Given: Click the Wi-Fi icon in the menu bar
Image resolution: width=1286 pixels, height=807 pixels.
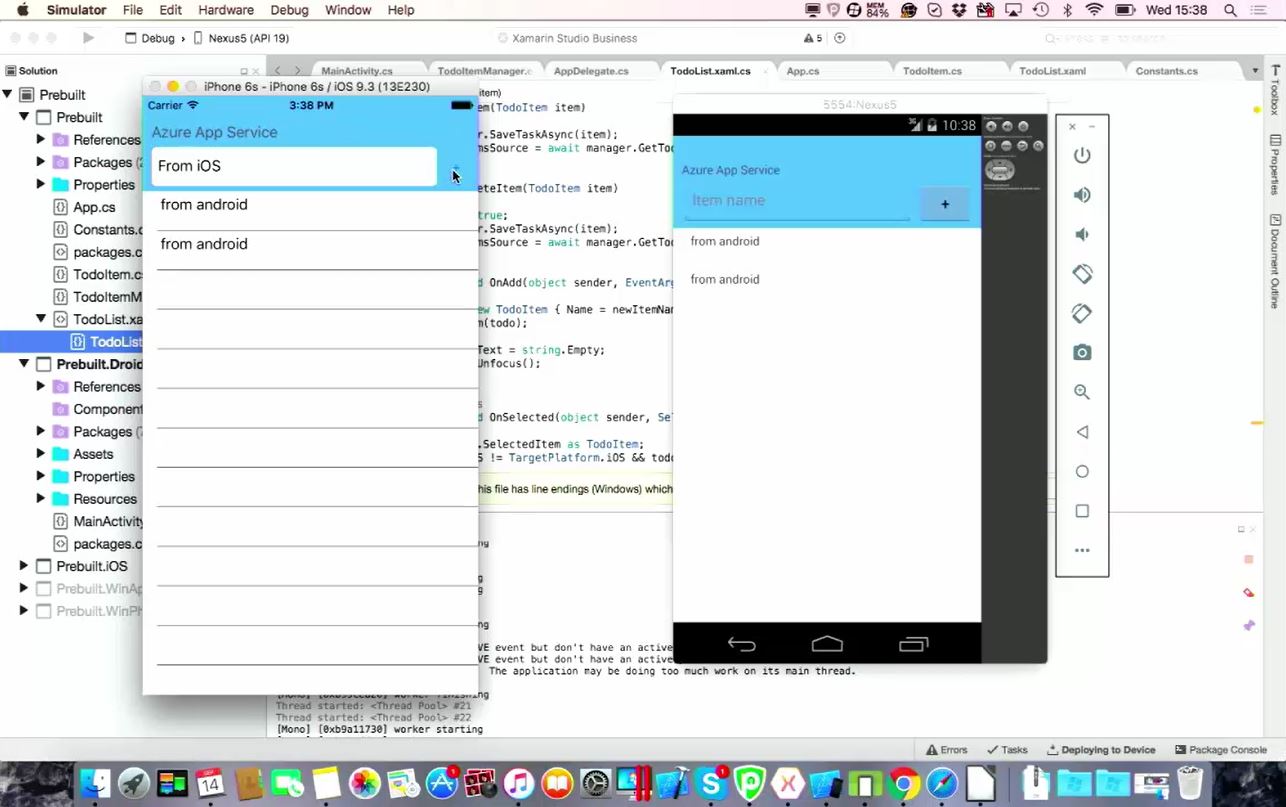Looking at the screenshot, I should 1094,10.
